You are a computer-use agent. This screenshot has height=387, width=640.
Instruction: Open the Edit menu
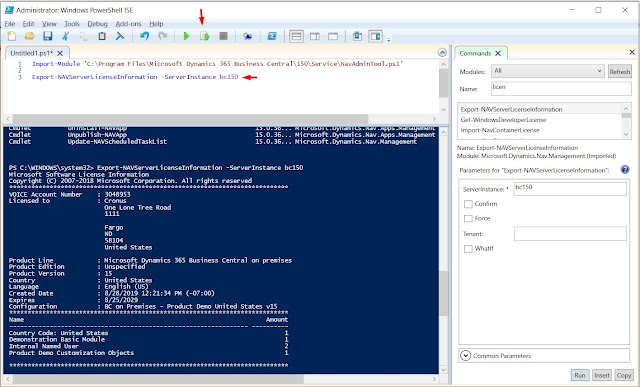[x=28, y=24]
